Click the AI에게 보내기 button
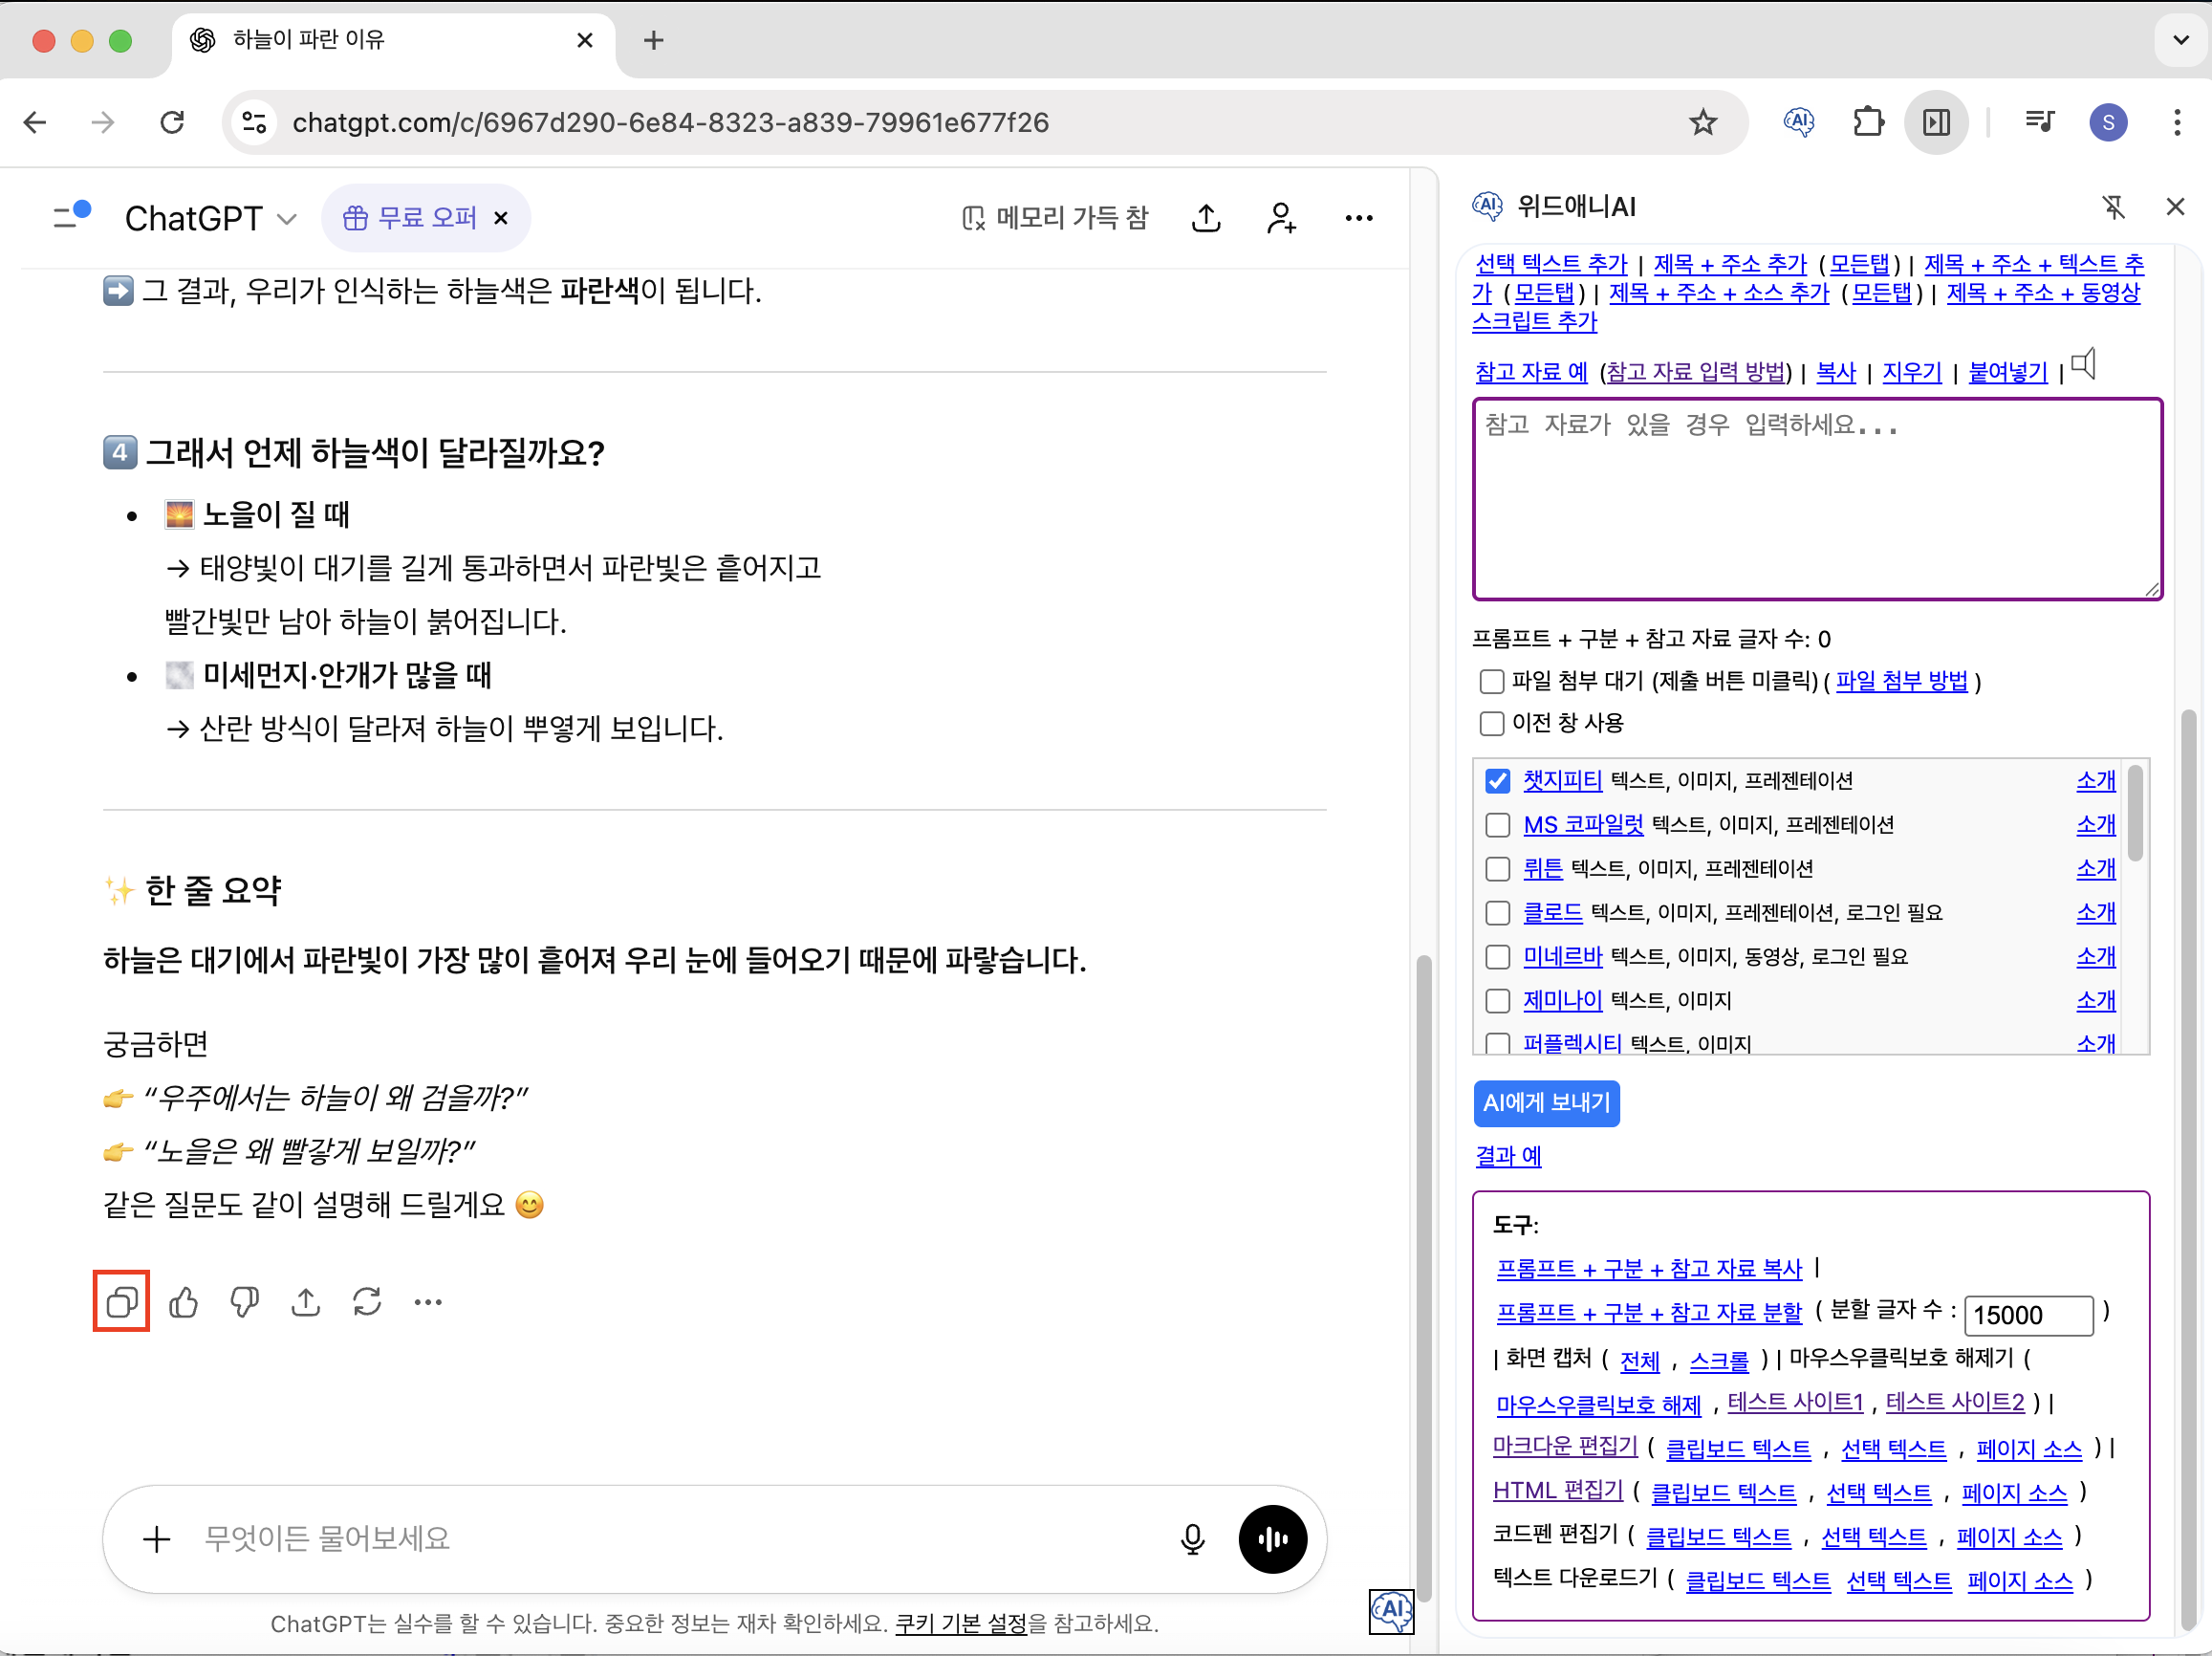 tap(1546, 1103)
